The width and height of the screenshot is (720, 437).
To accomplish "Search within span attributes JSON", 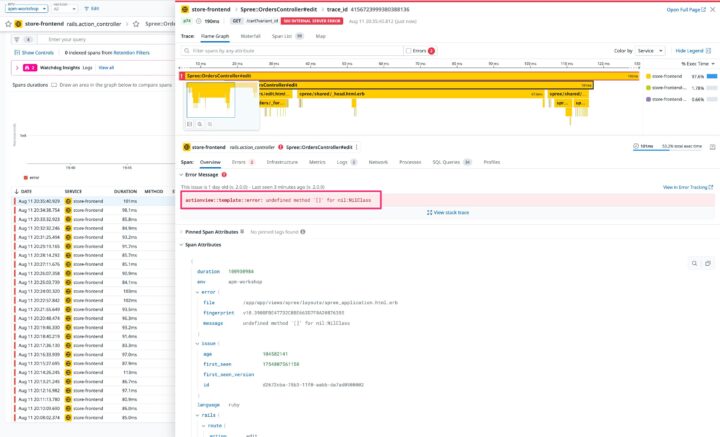I will coord(694,263).
